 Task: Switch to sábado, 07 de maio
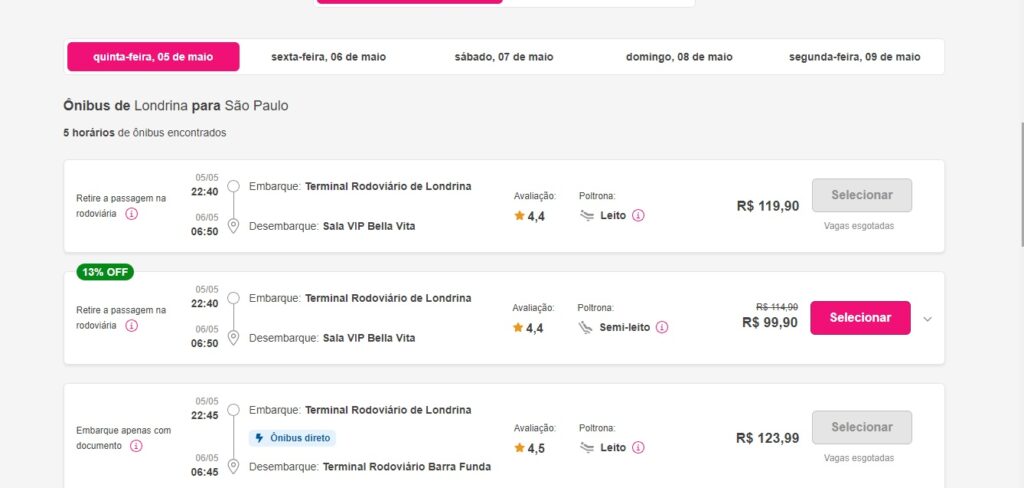pos(504,57)
